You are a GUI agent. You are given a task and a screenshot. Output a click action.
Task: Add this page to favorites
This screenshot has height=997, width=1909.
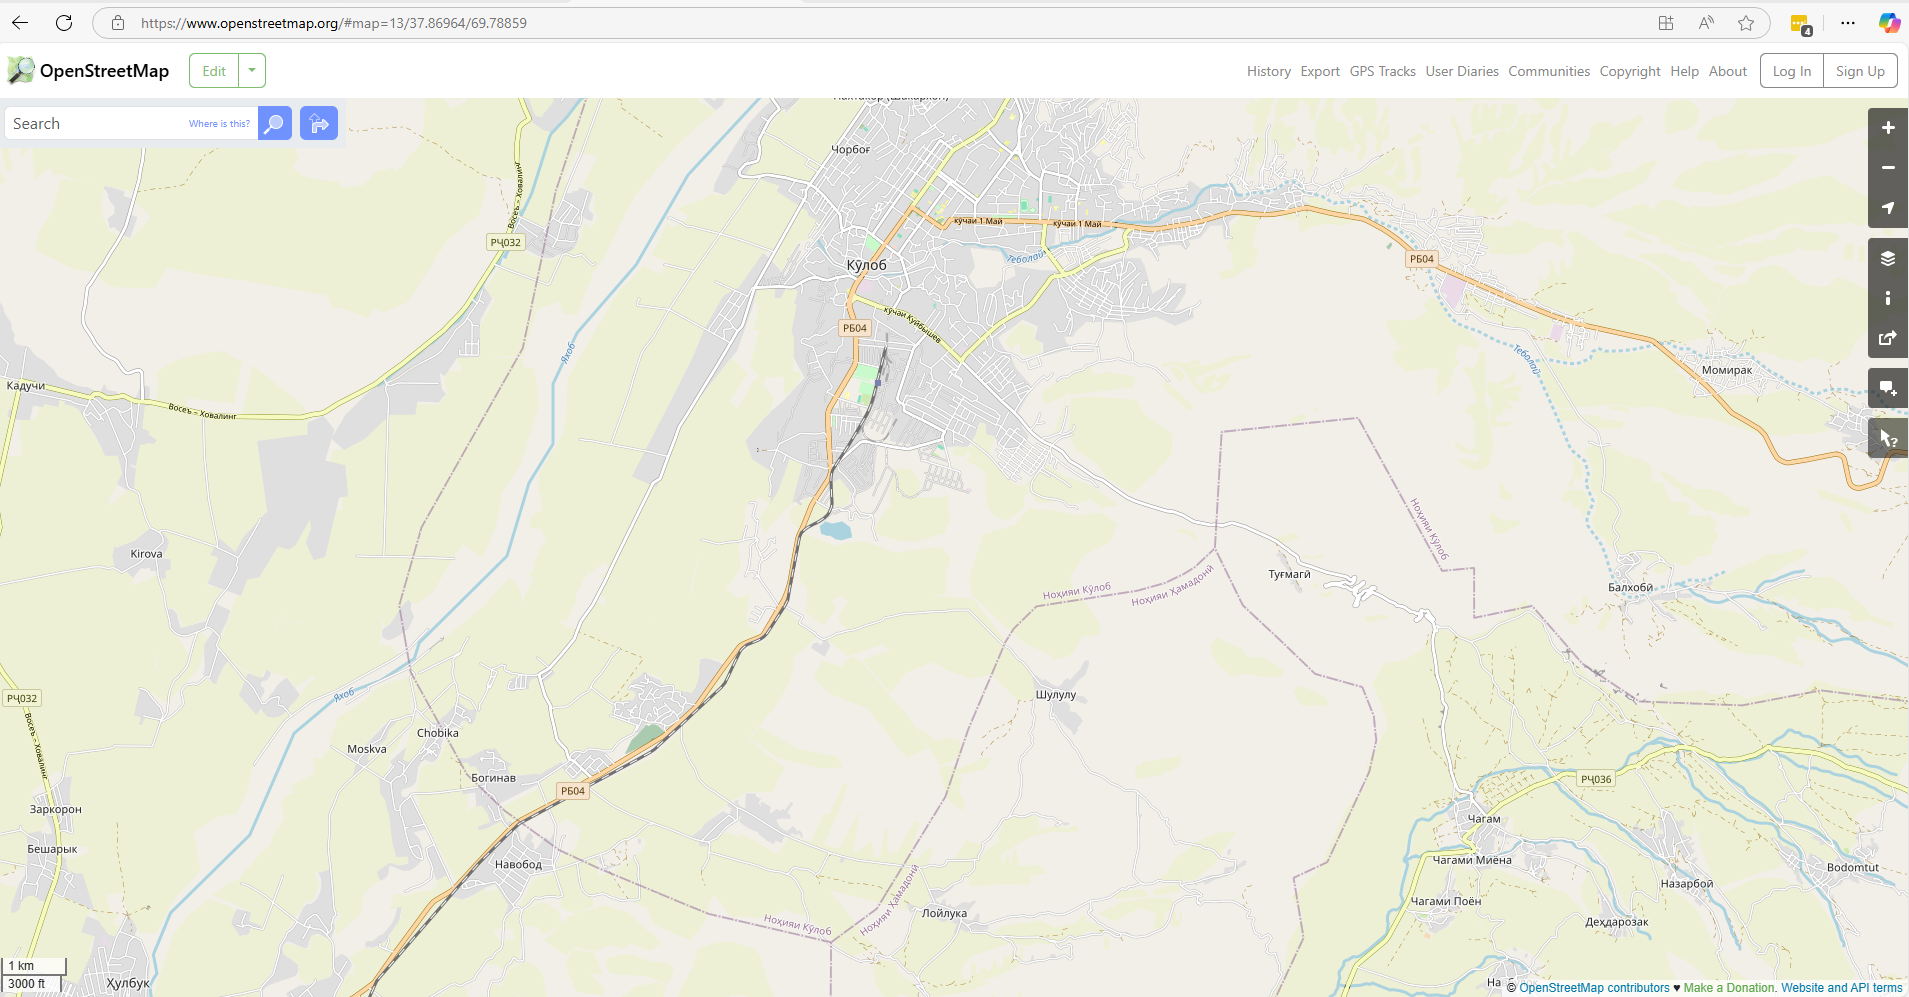click(x=1746, y=23)
